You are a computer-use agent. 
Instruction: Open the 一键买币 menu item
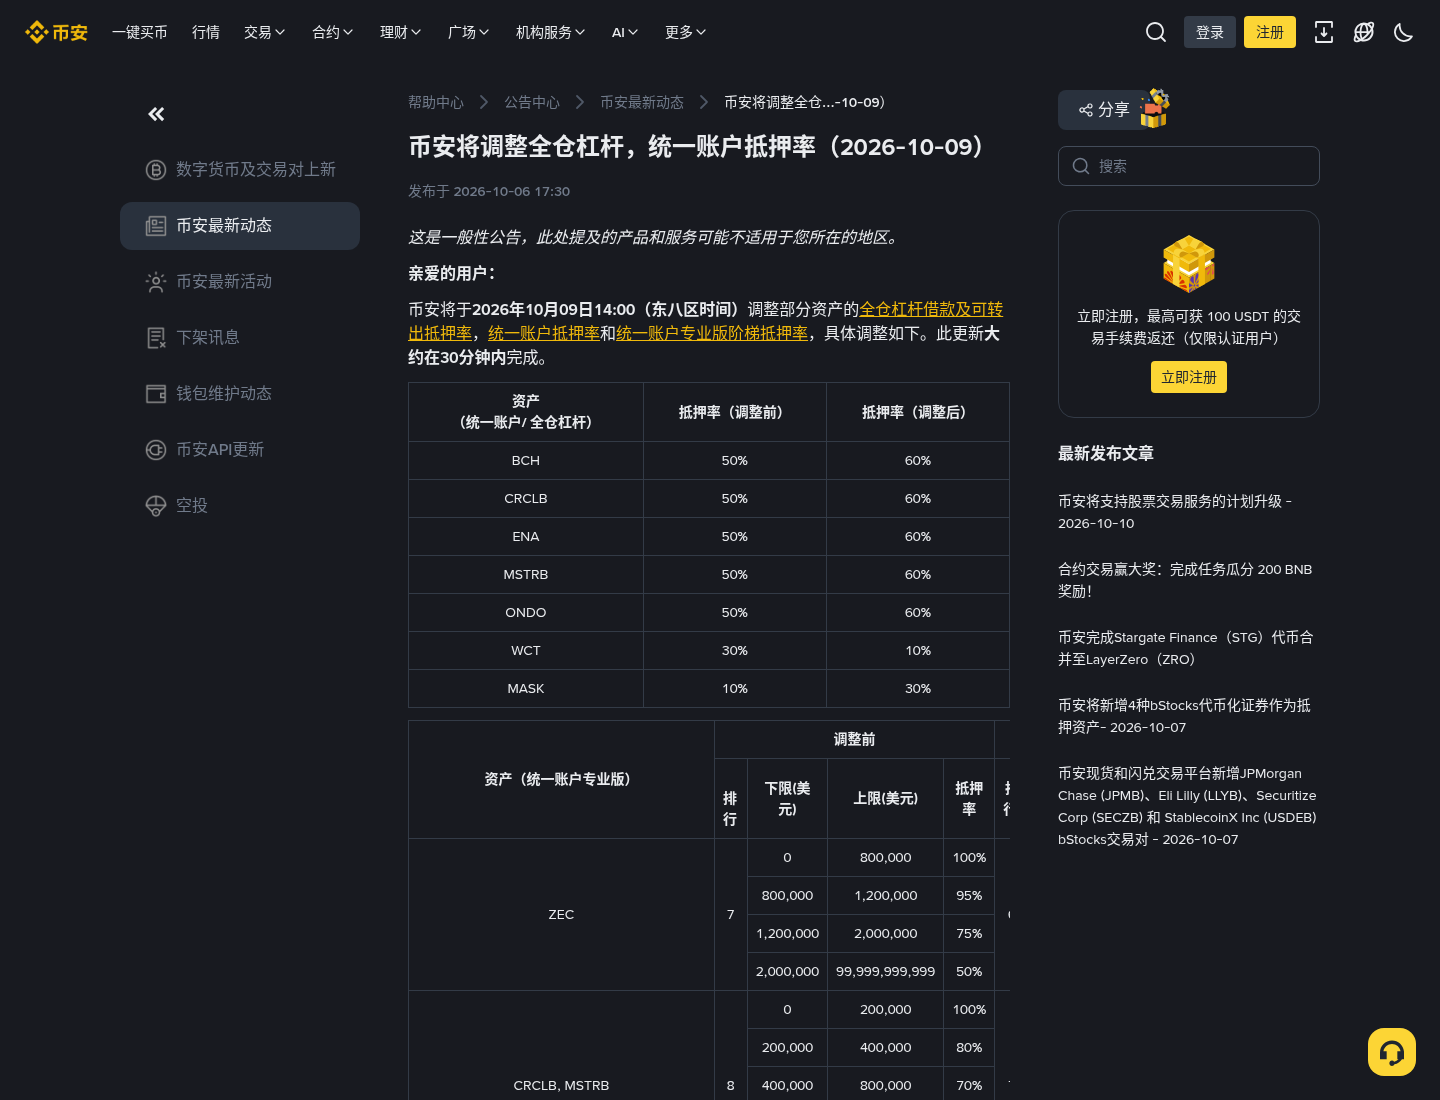coord(140,32)
